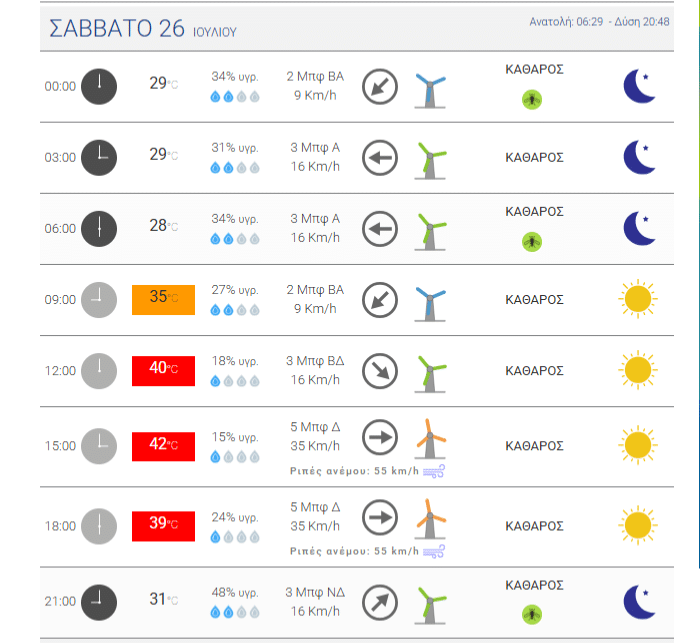
Task: Click the clock icon for 03:00
Action: [99, 158]
